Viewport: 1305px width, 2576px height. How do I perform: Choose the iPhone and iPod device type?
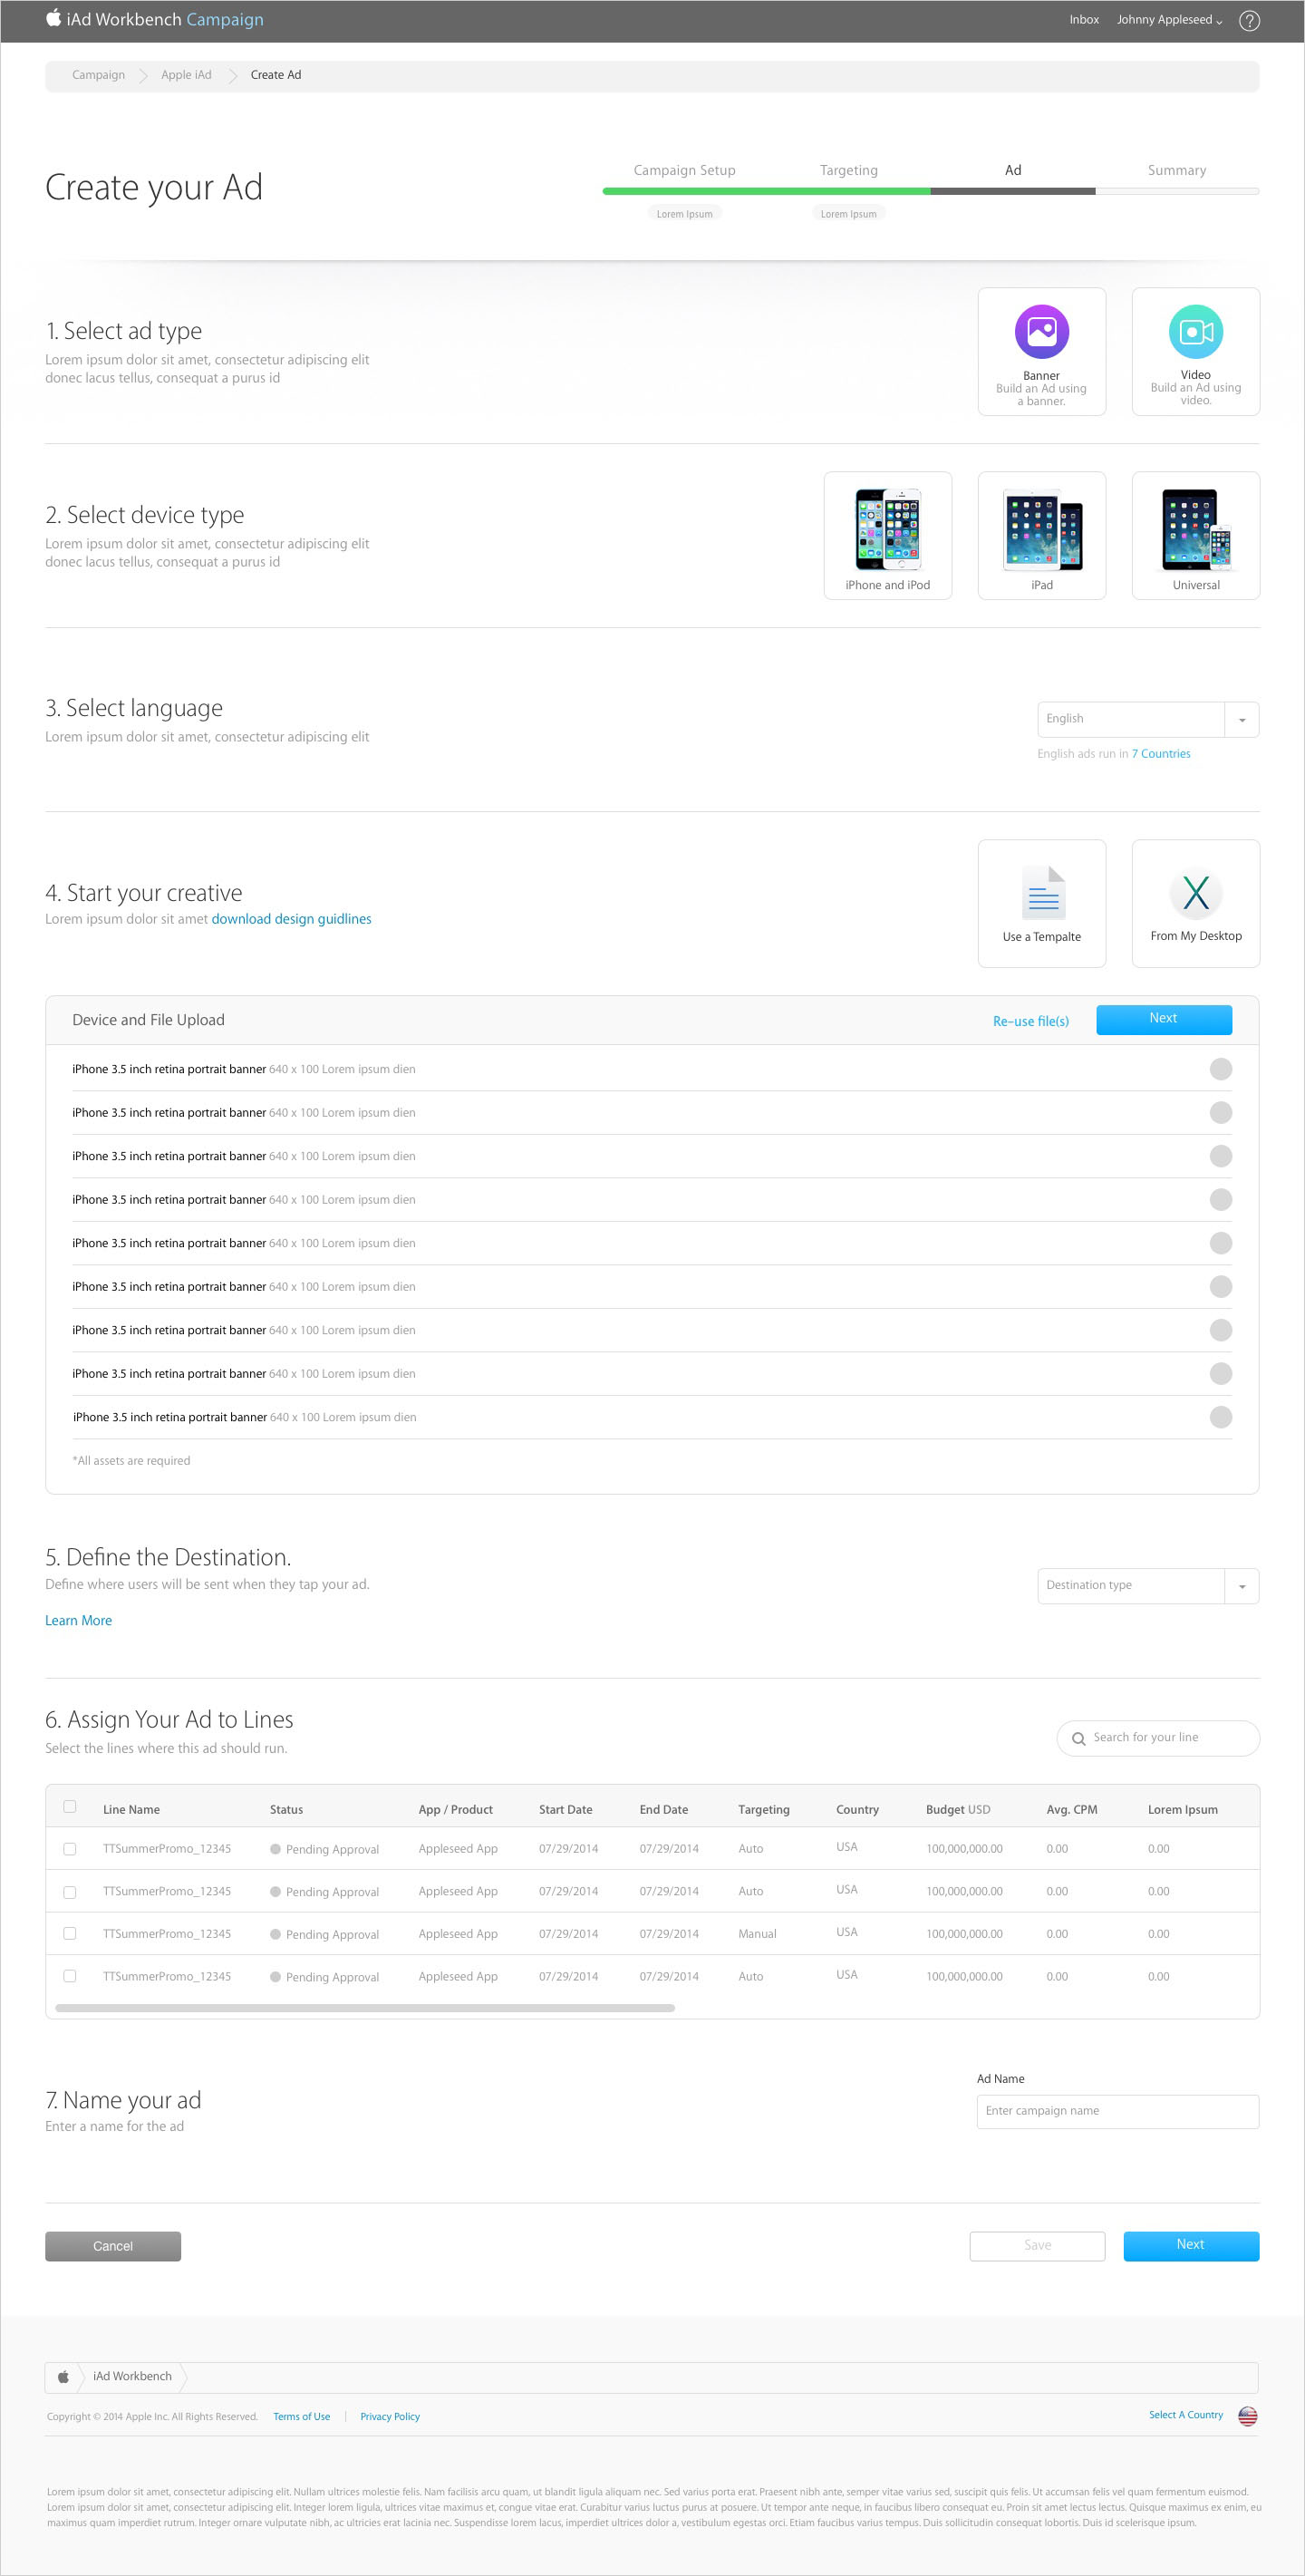tap(887, 530)
